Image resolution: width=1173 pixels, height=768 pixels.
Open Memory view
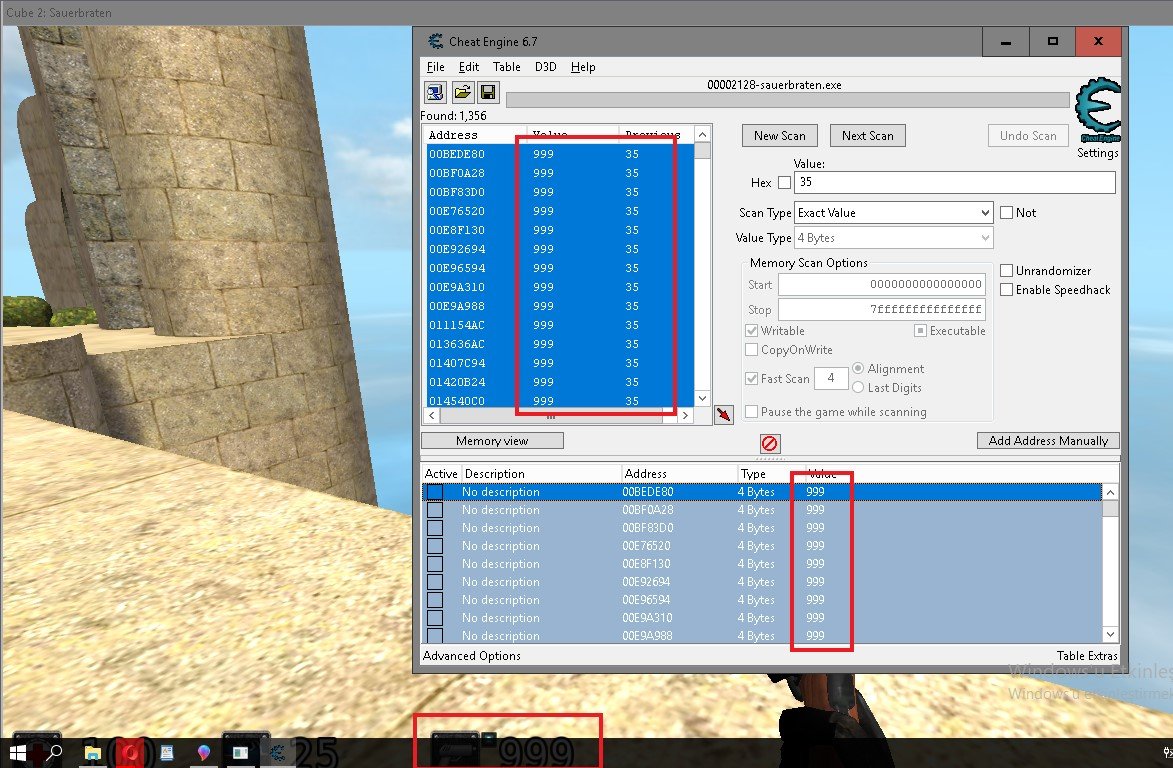(492, 440)
